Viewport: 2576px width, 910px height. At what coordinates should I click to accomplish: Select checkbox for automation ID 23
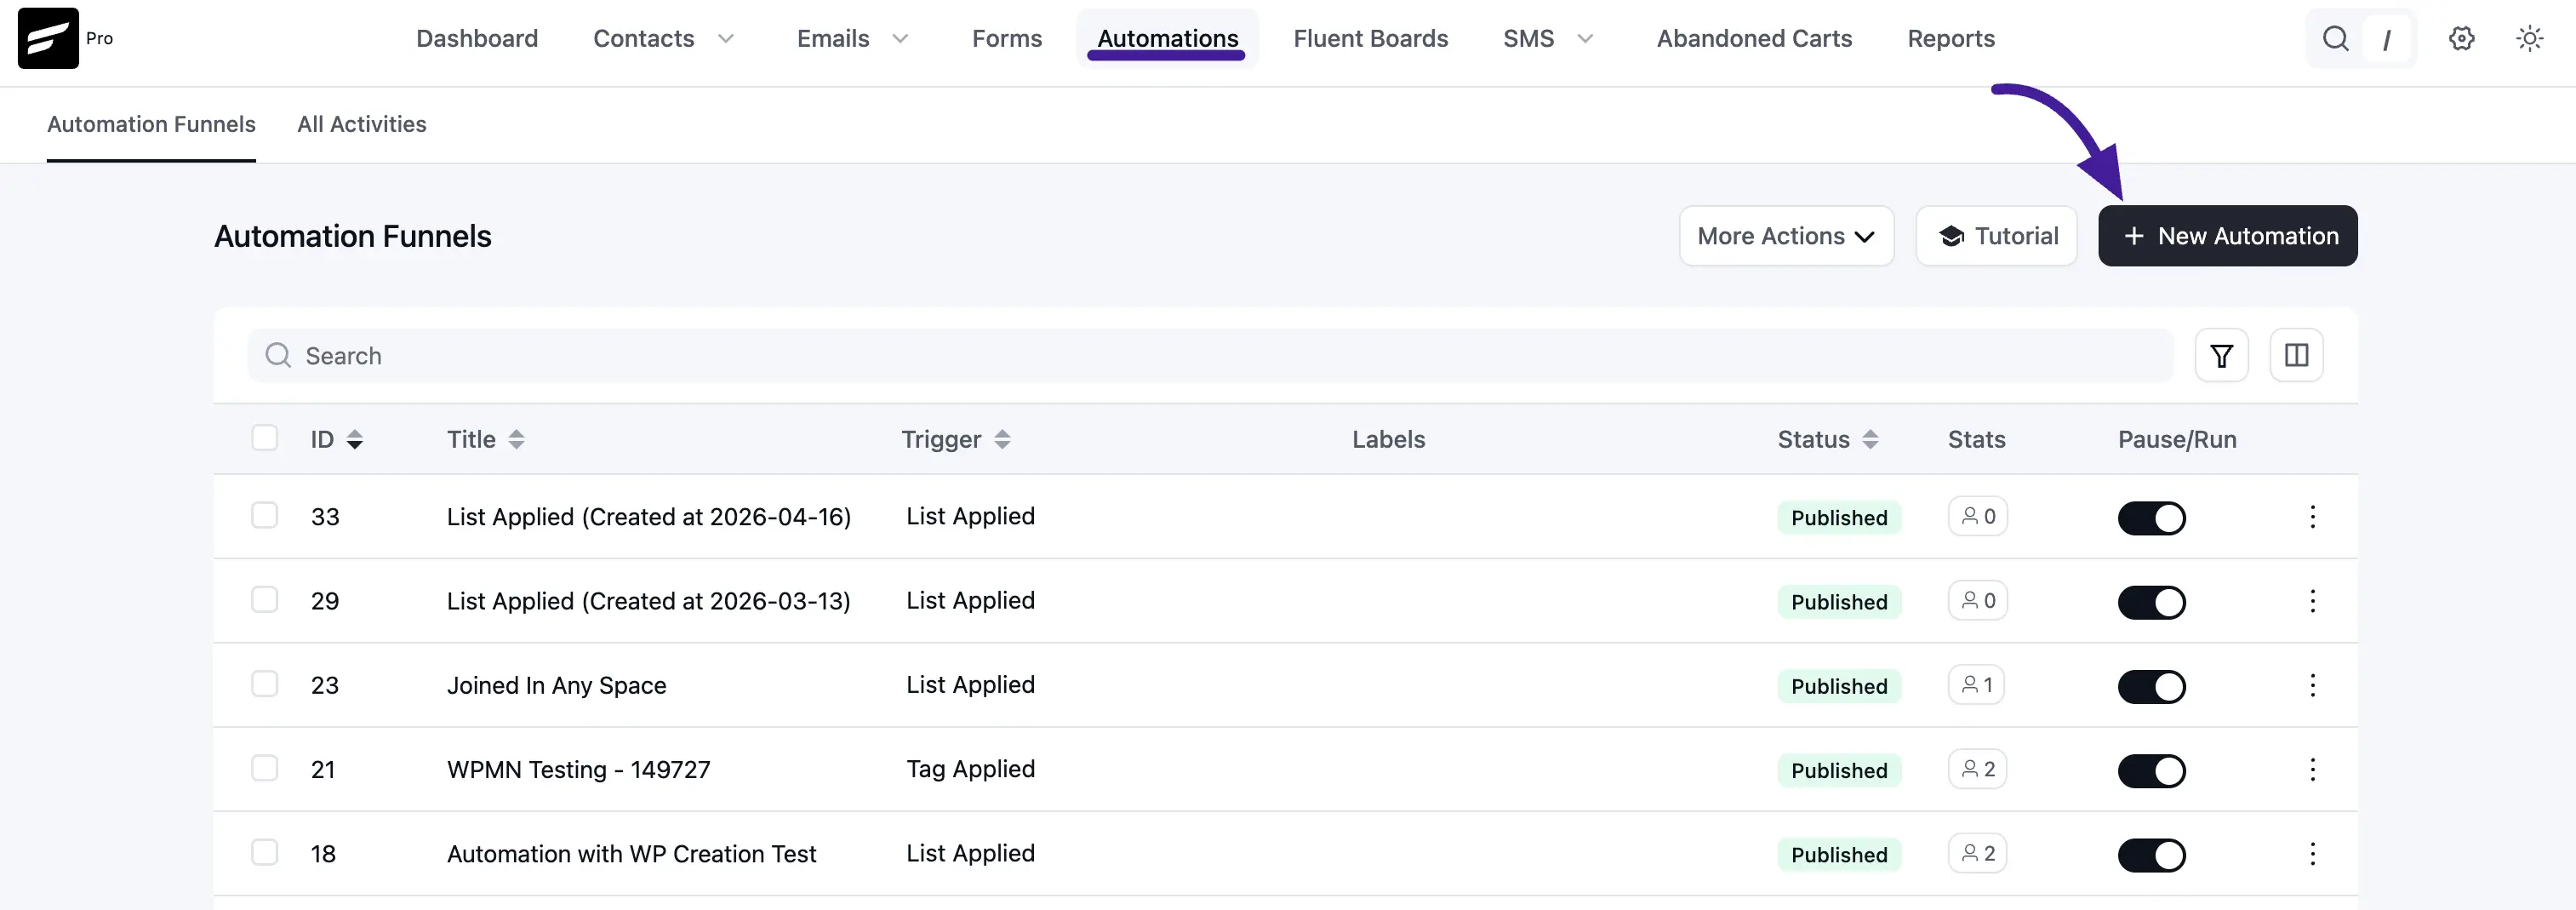point(264,683)
